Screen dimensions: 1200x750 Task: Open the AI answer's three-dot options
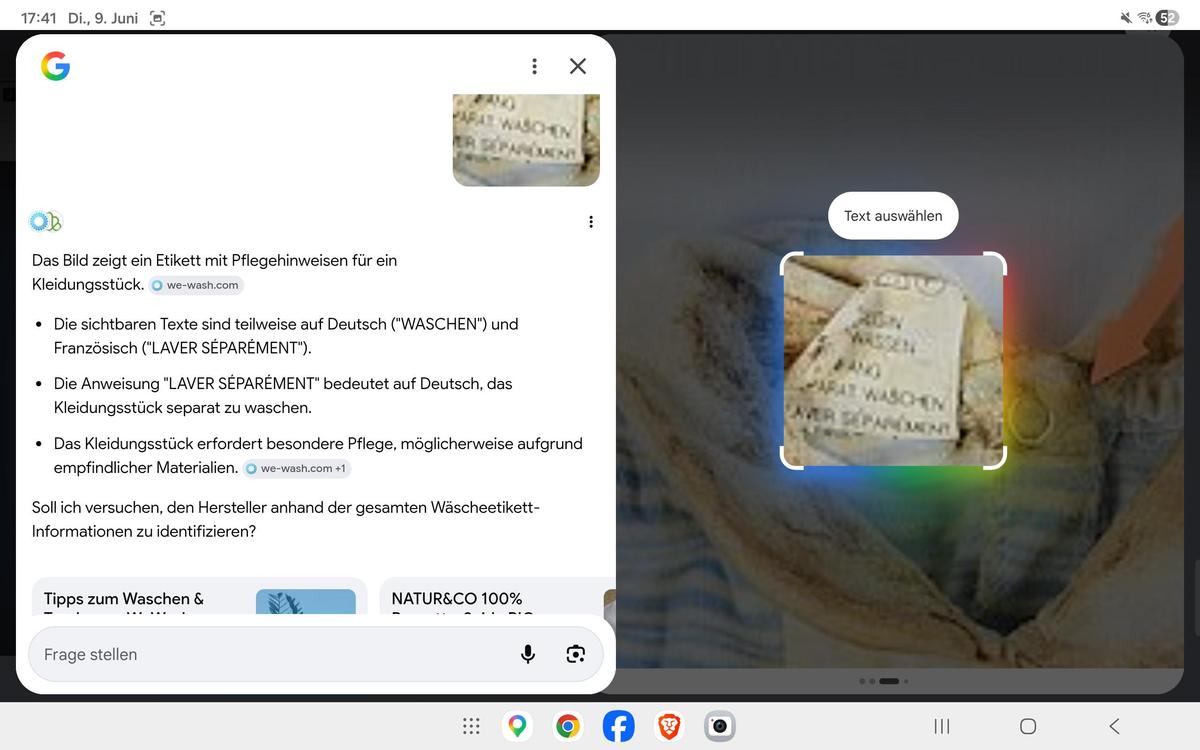[x=591, y=222]
